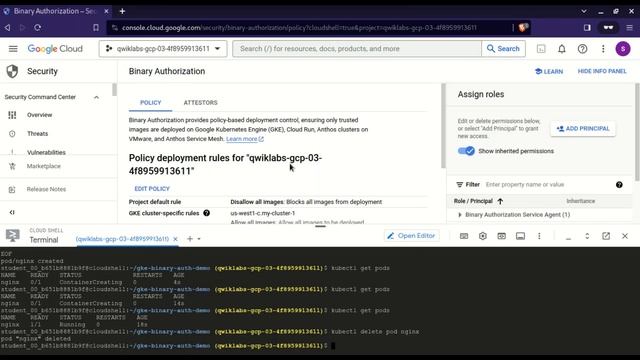Image resolution: width=640 pixels, height=360 pixels.
Task: Click the blue Search button
Action: click(503, 49)
